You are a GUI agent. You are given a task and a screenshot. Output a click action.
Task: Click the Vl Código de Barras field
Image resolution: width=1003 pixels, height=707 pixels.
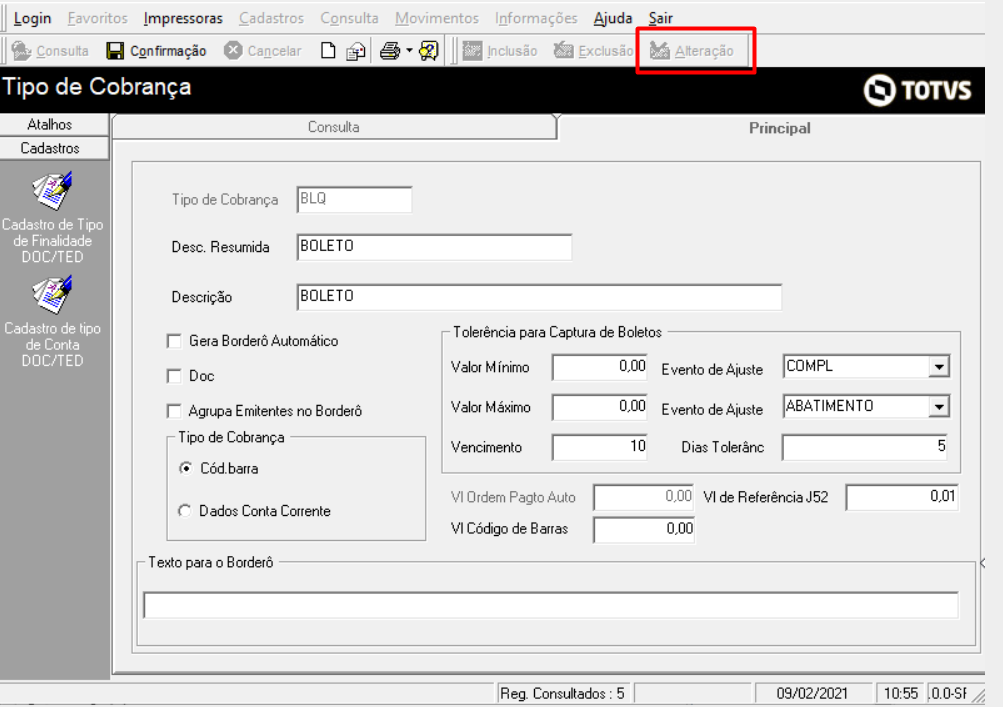coord(644,529)
